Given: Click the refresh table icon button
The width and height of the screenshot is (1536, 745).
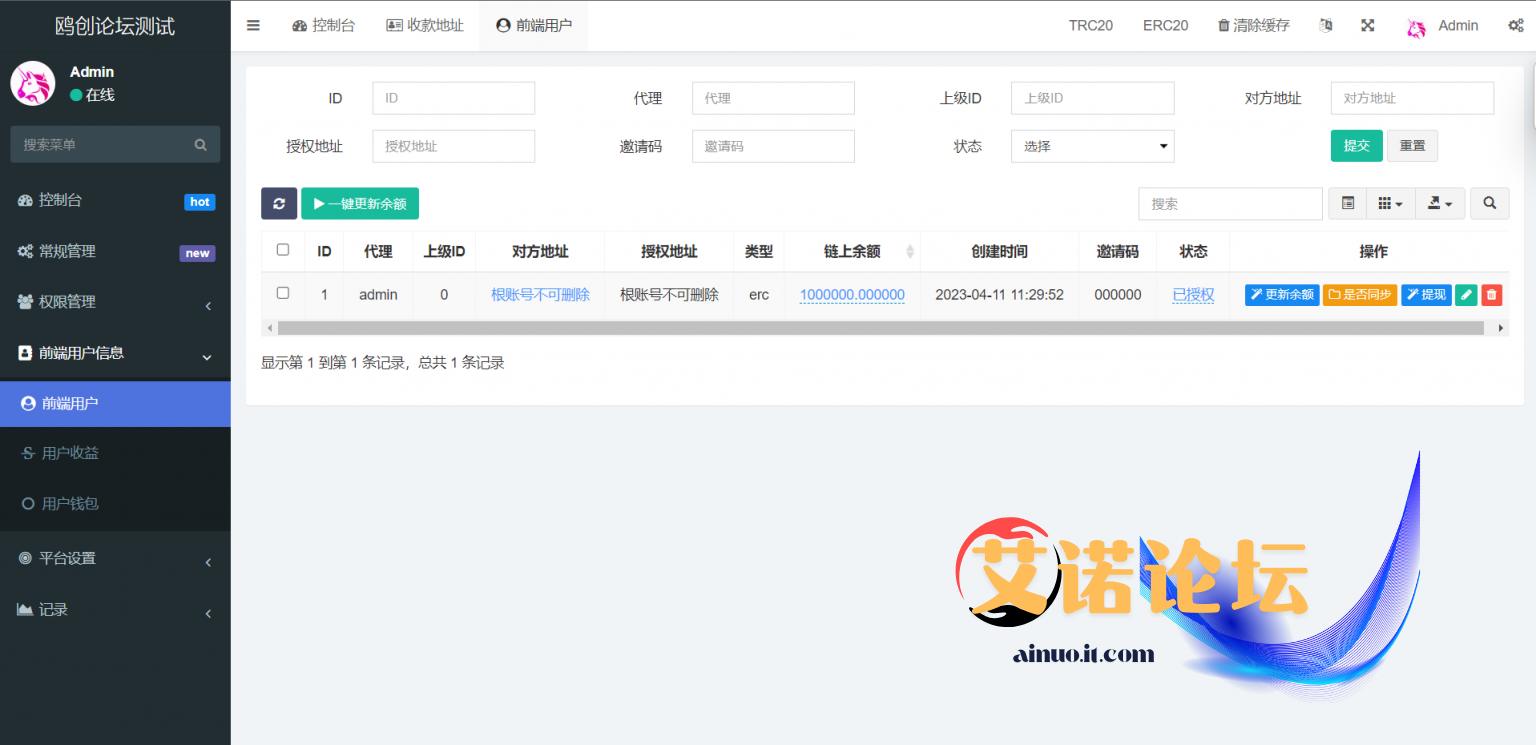Looking at the screenshot, I should tap(279, 203).
